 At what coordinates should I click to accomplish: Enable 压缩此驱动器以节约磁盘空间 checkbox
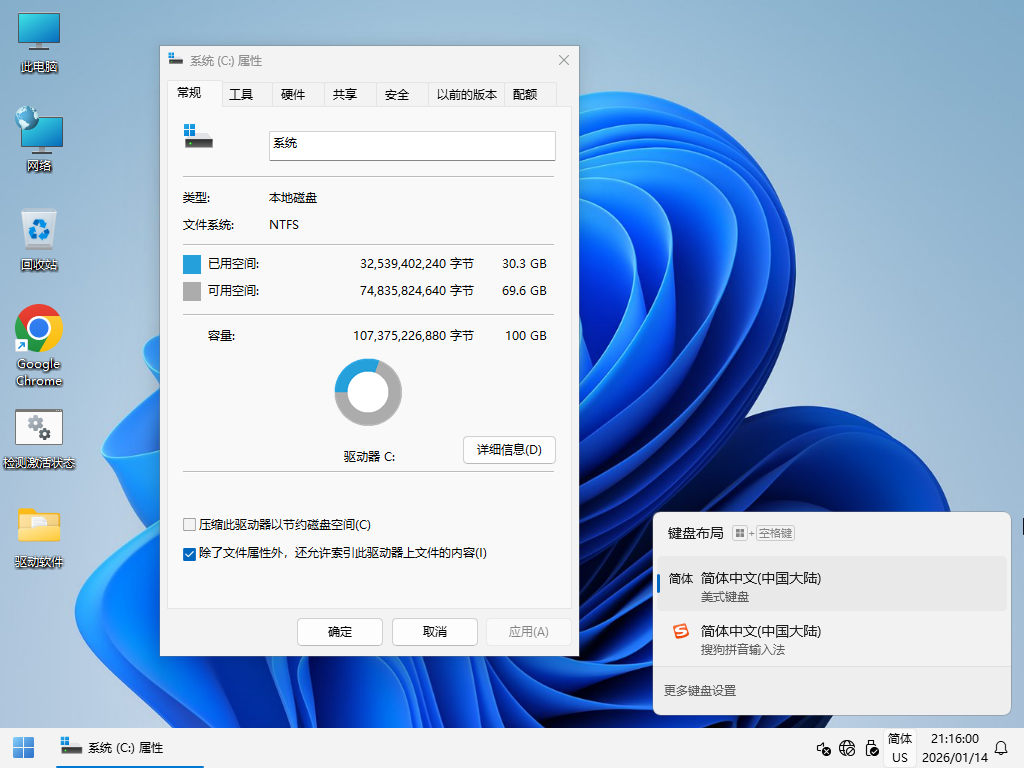coord(190,525)
